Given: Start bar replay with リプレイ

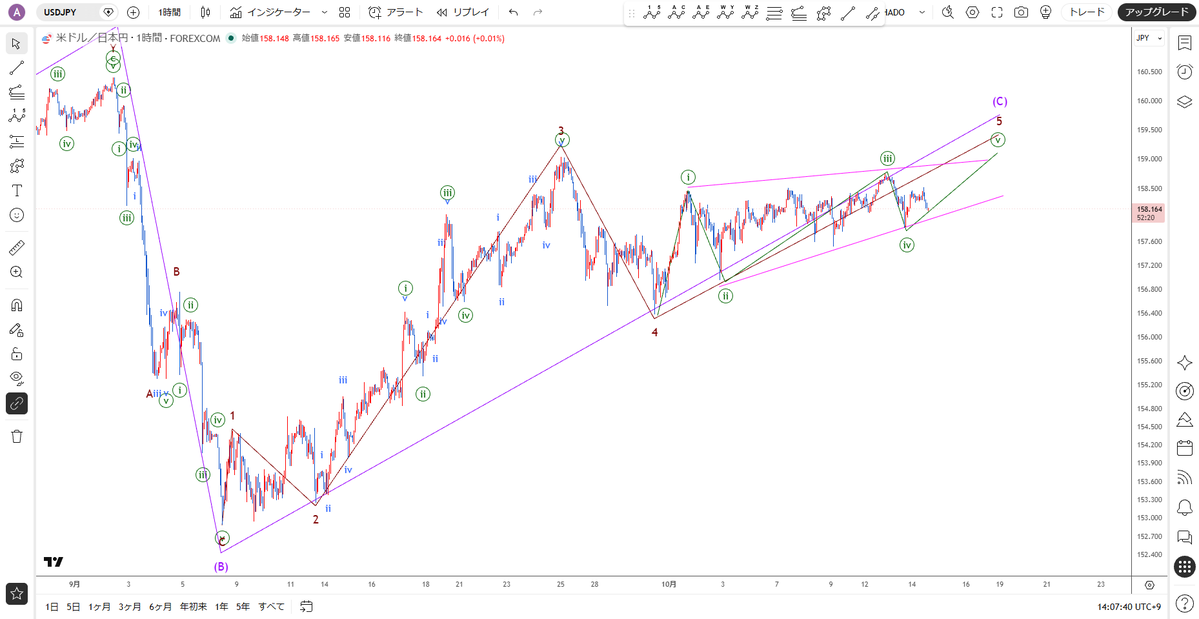Looking at the screenshot, I should pos(464,12).
